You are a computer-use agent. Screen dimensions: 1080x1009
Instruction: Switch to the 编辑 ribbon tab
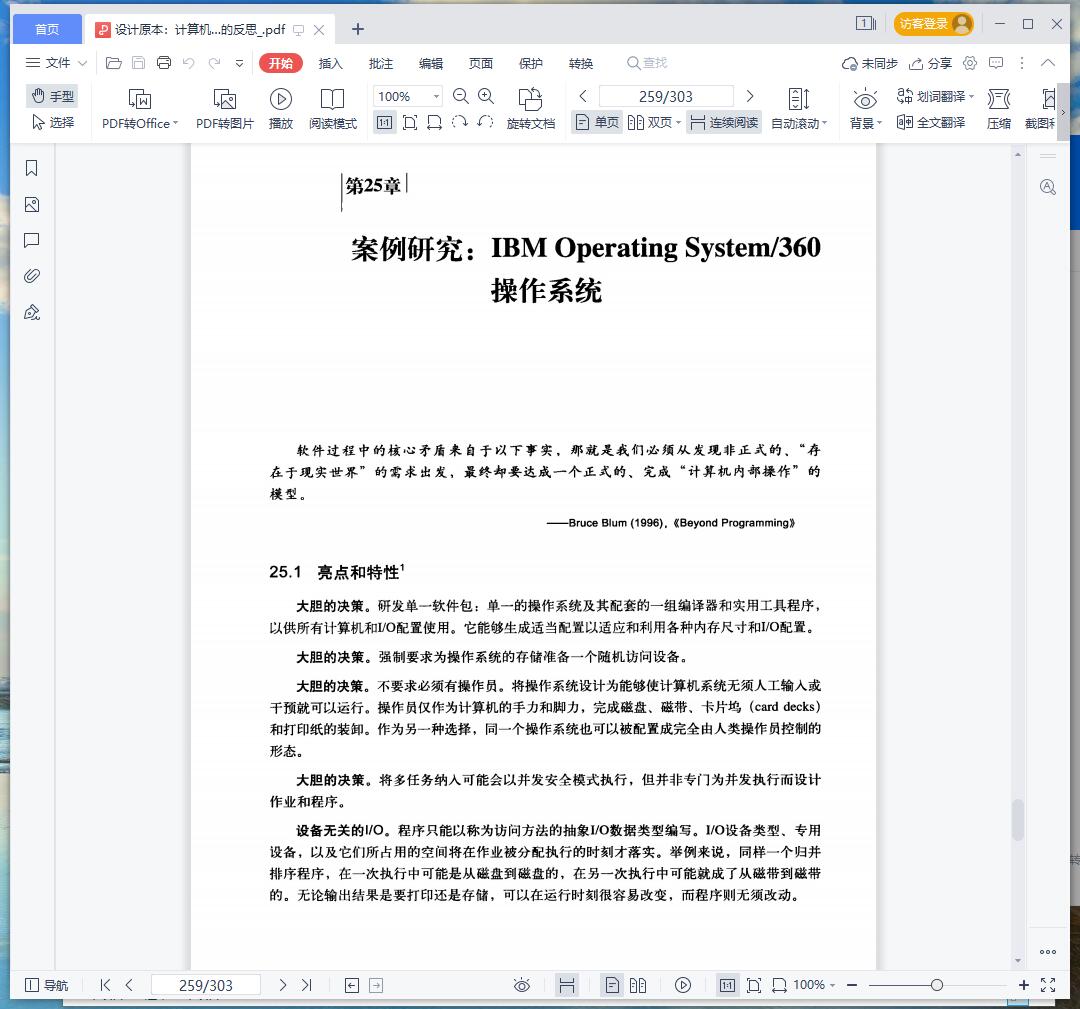(431, 63)
